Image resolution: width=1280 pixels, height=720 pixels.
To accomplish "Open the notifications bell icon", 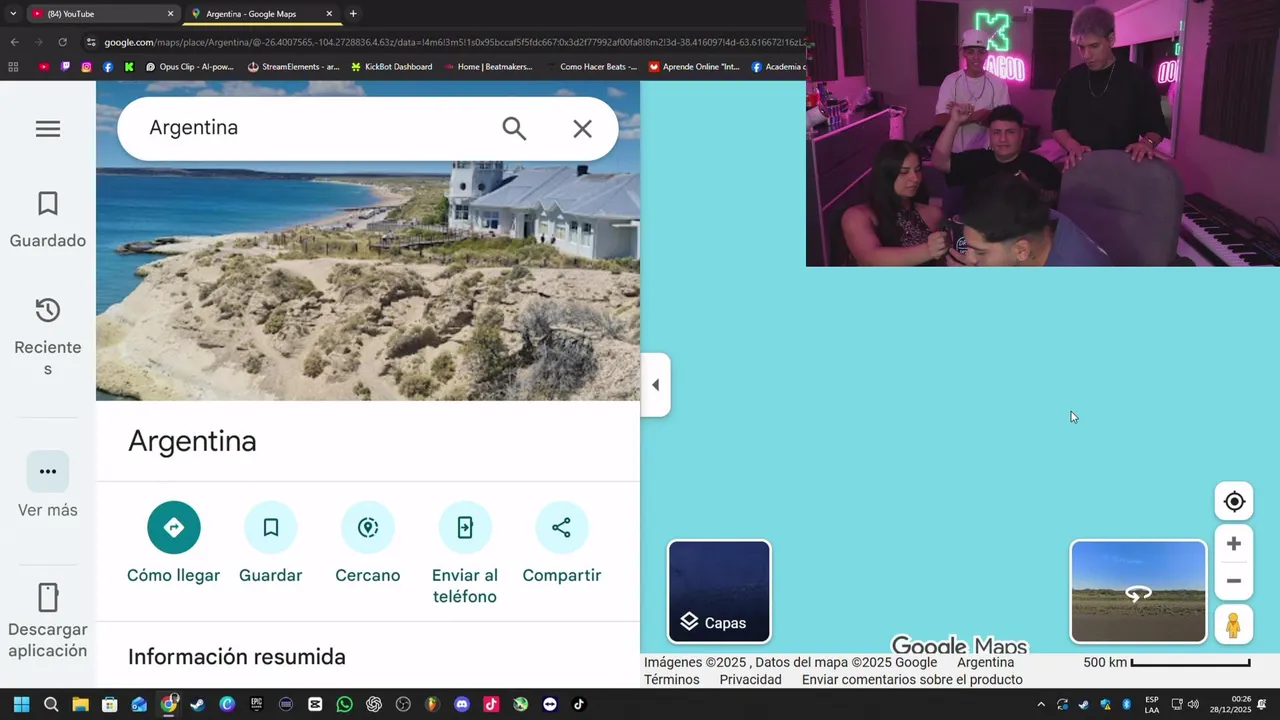I will tap(1262, 704).
